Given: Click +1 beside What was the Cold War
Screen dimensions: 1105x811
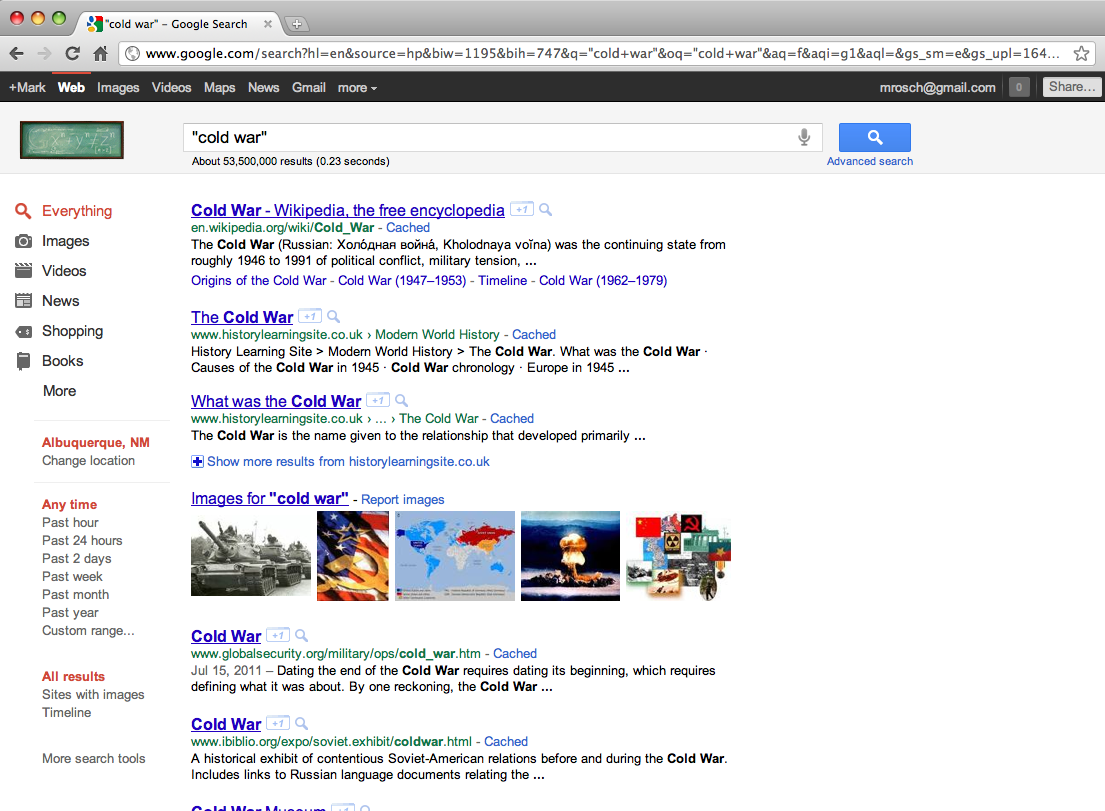Looking at the screenshot, I should [378, 400].
